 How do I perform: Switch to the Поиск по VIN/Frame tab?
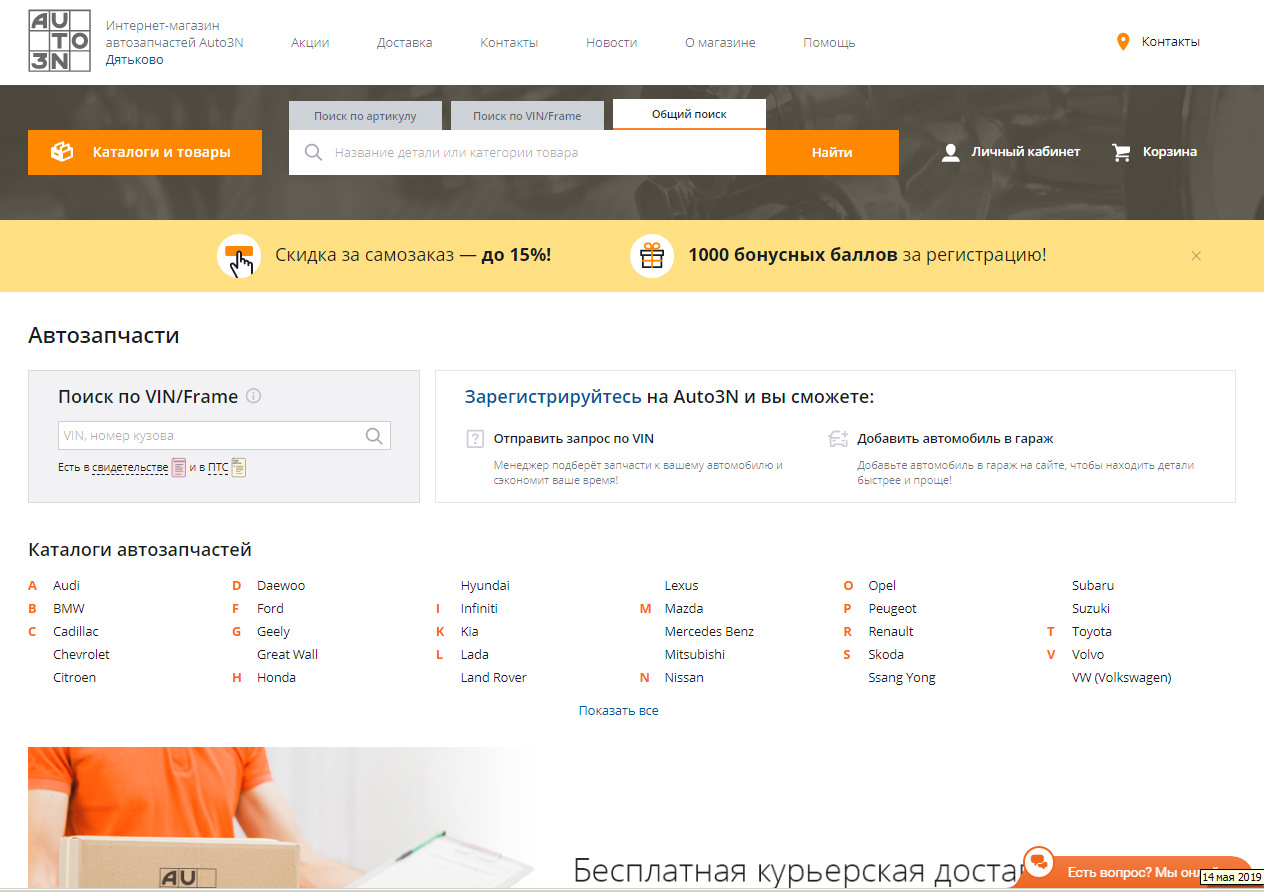pos(527,116)
